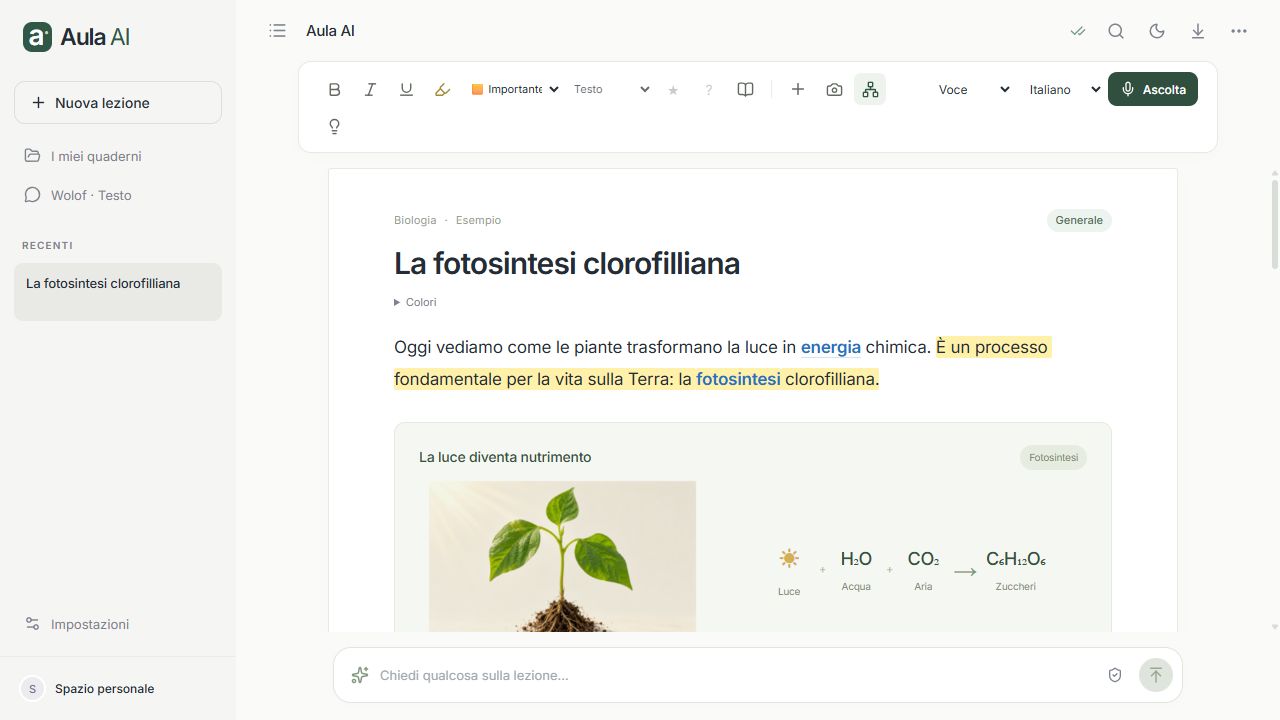1280x720 pixels.
Task: Click the plus icon in the toolbar
Action: coord(798,90)
